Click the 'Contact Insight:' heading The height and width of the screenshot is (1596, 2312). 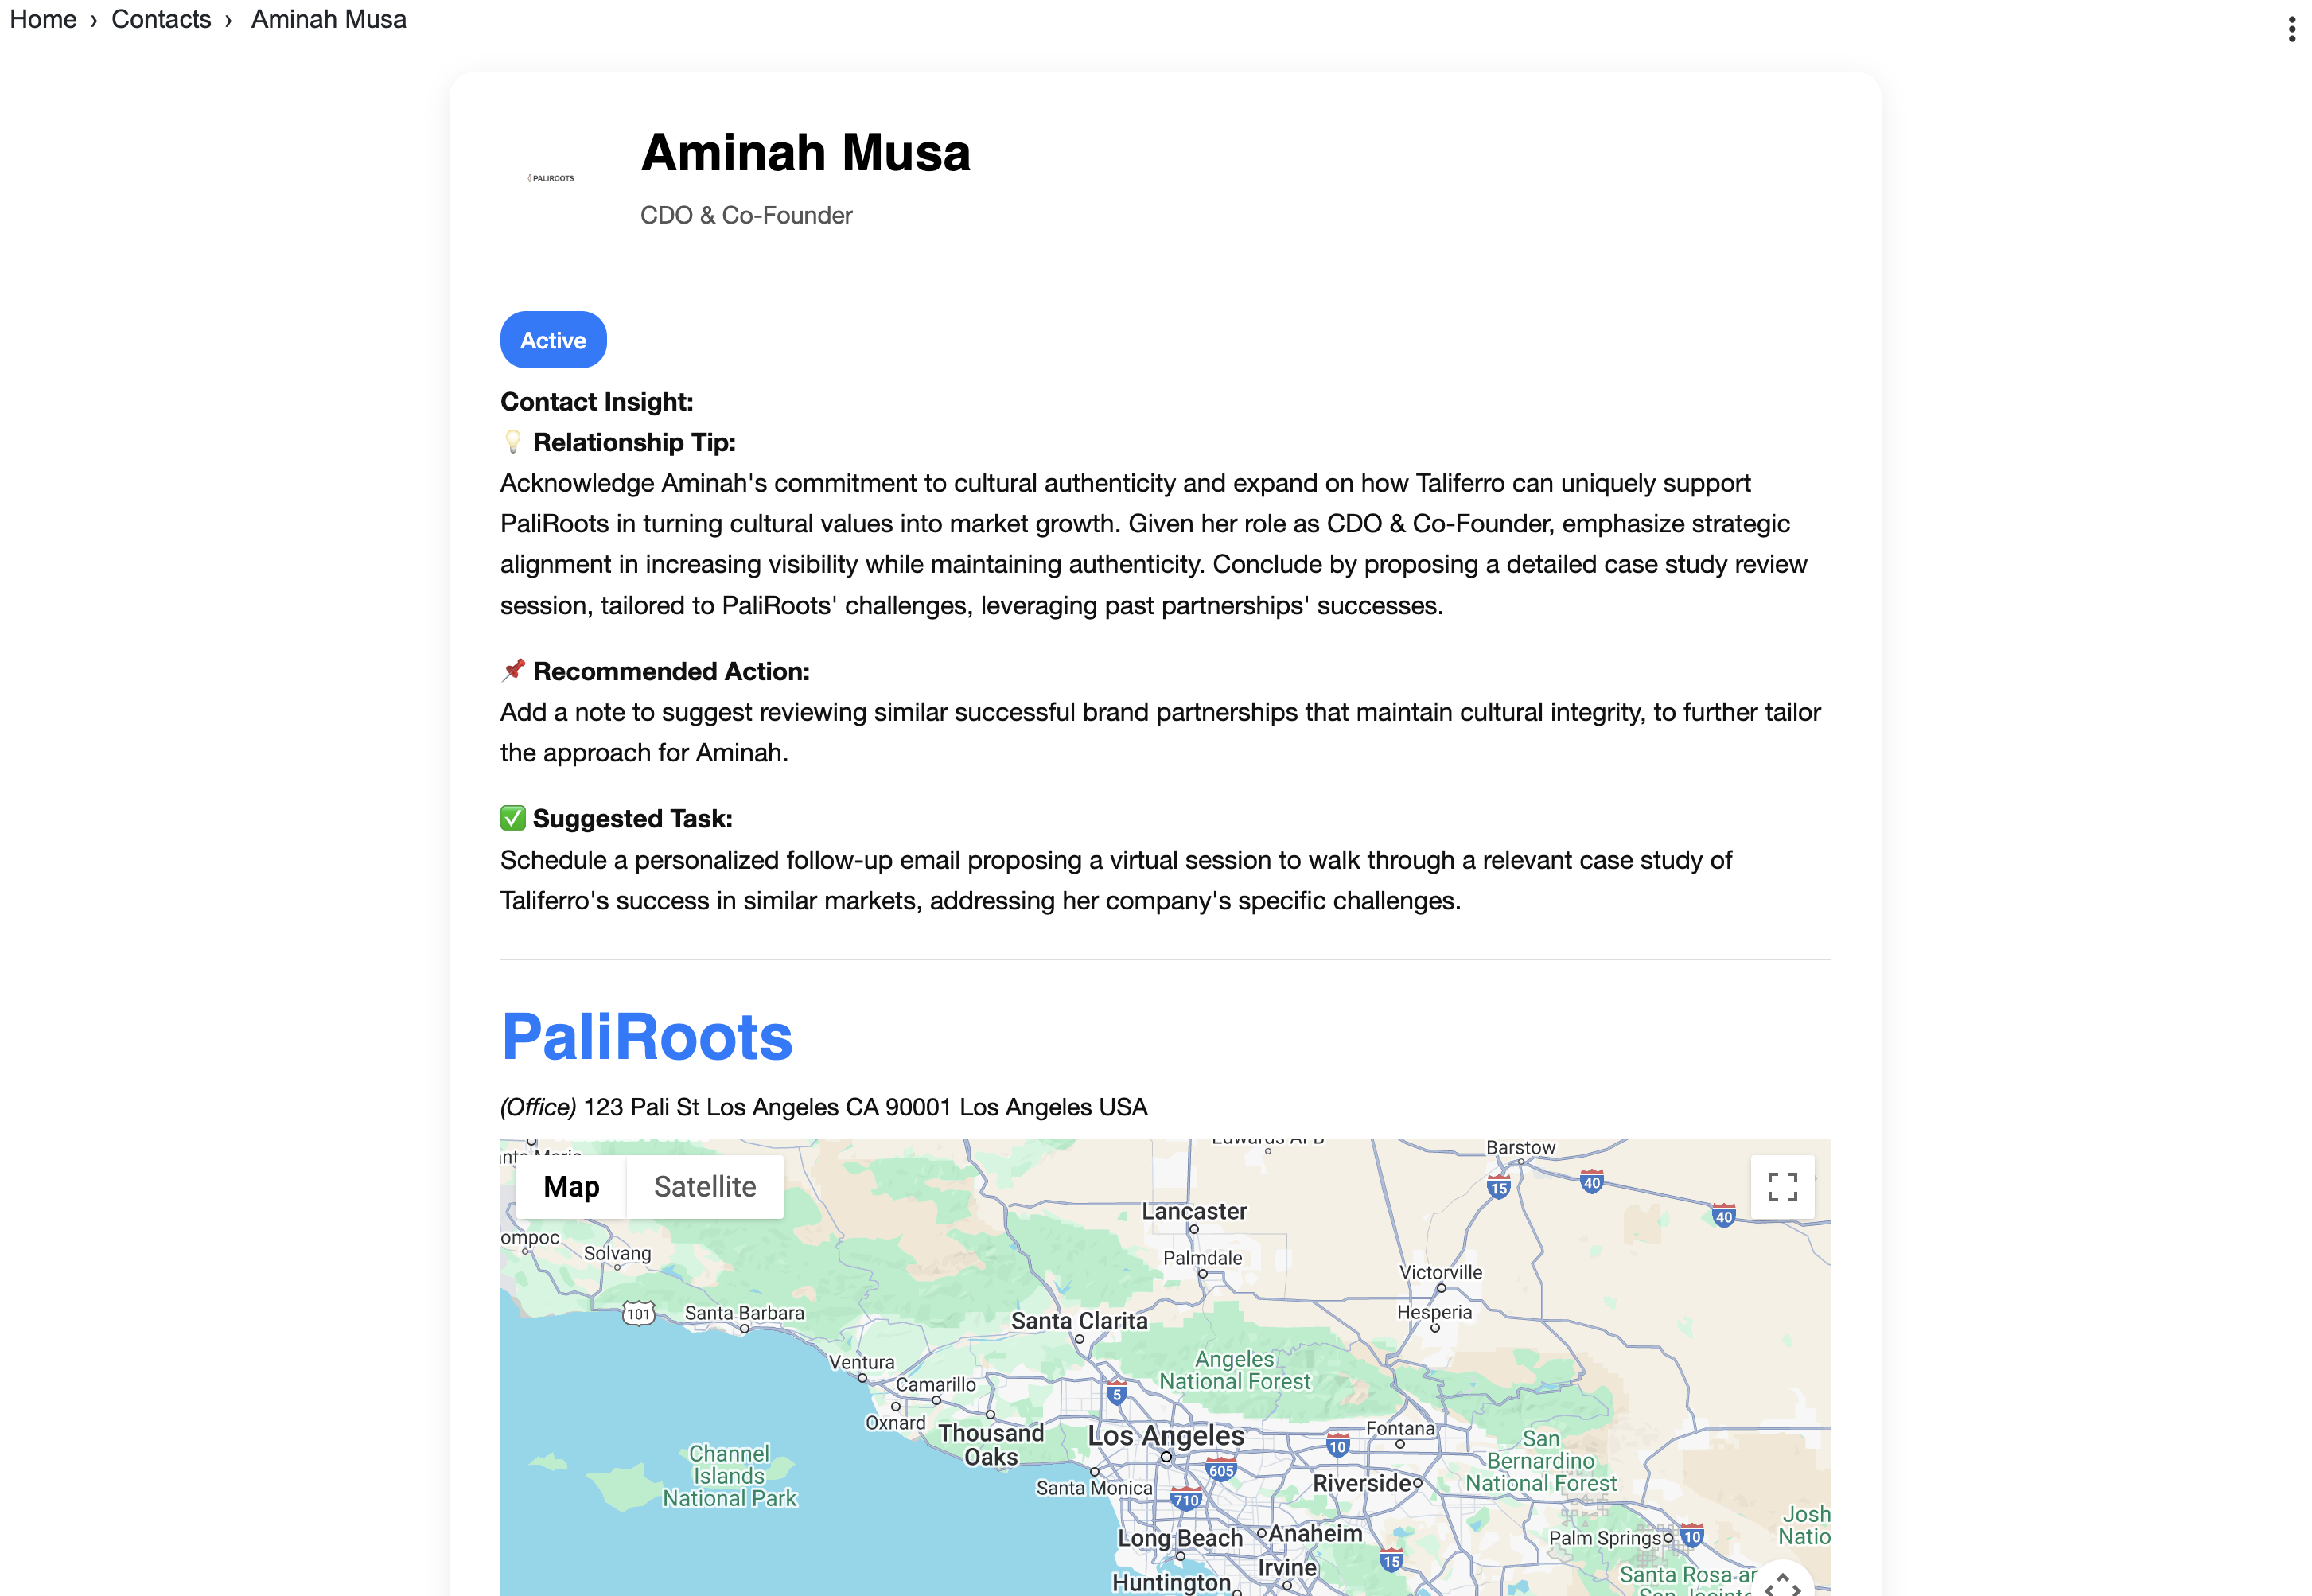596,401
